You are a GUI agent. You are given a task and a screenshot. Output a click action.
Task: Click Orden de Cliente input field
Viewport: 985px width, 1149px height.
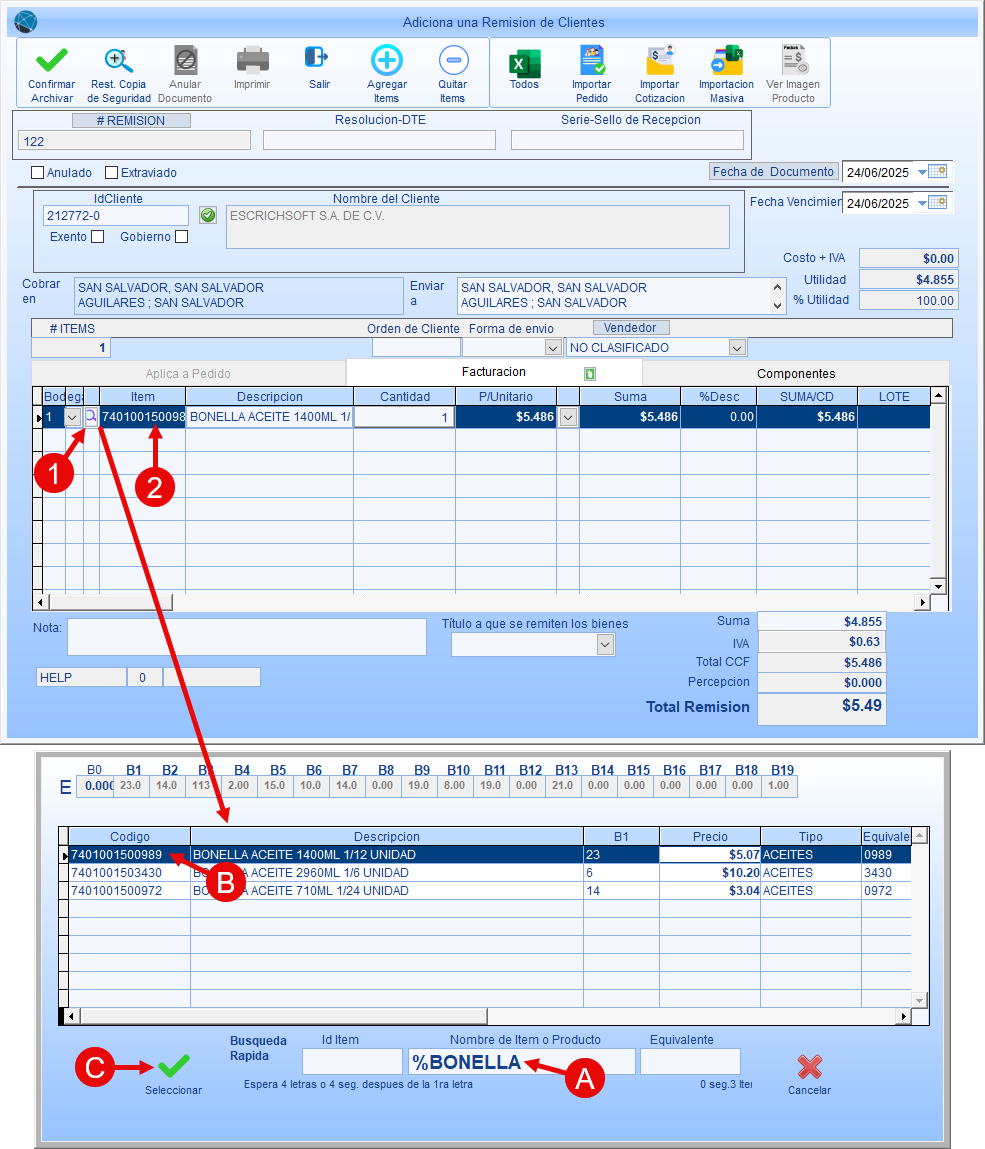coord(416,347)
